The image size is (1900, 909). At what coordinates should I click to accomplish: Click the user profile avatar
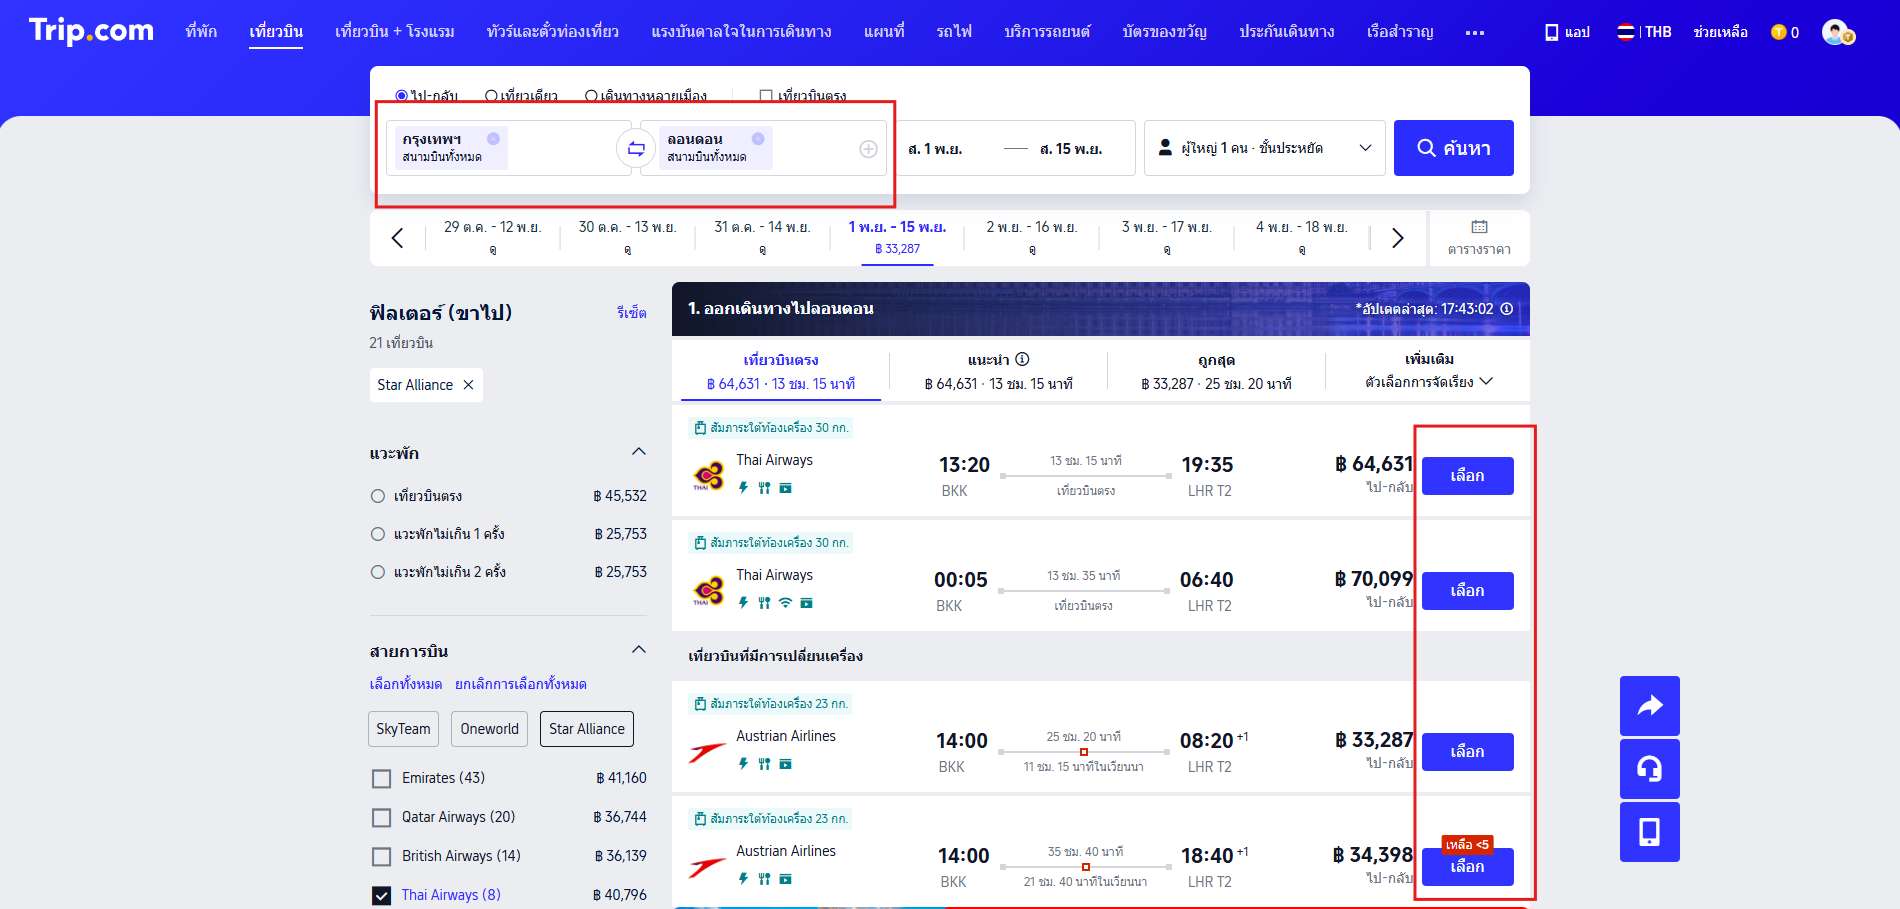click(x=1836, y=32)
